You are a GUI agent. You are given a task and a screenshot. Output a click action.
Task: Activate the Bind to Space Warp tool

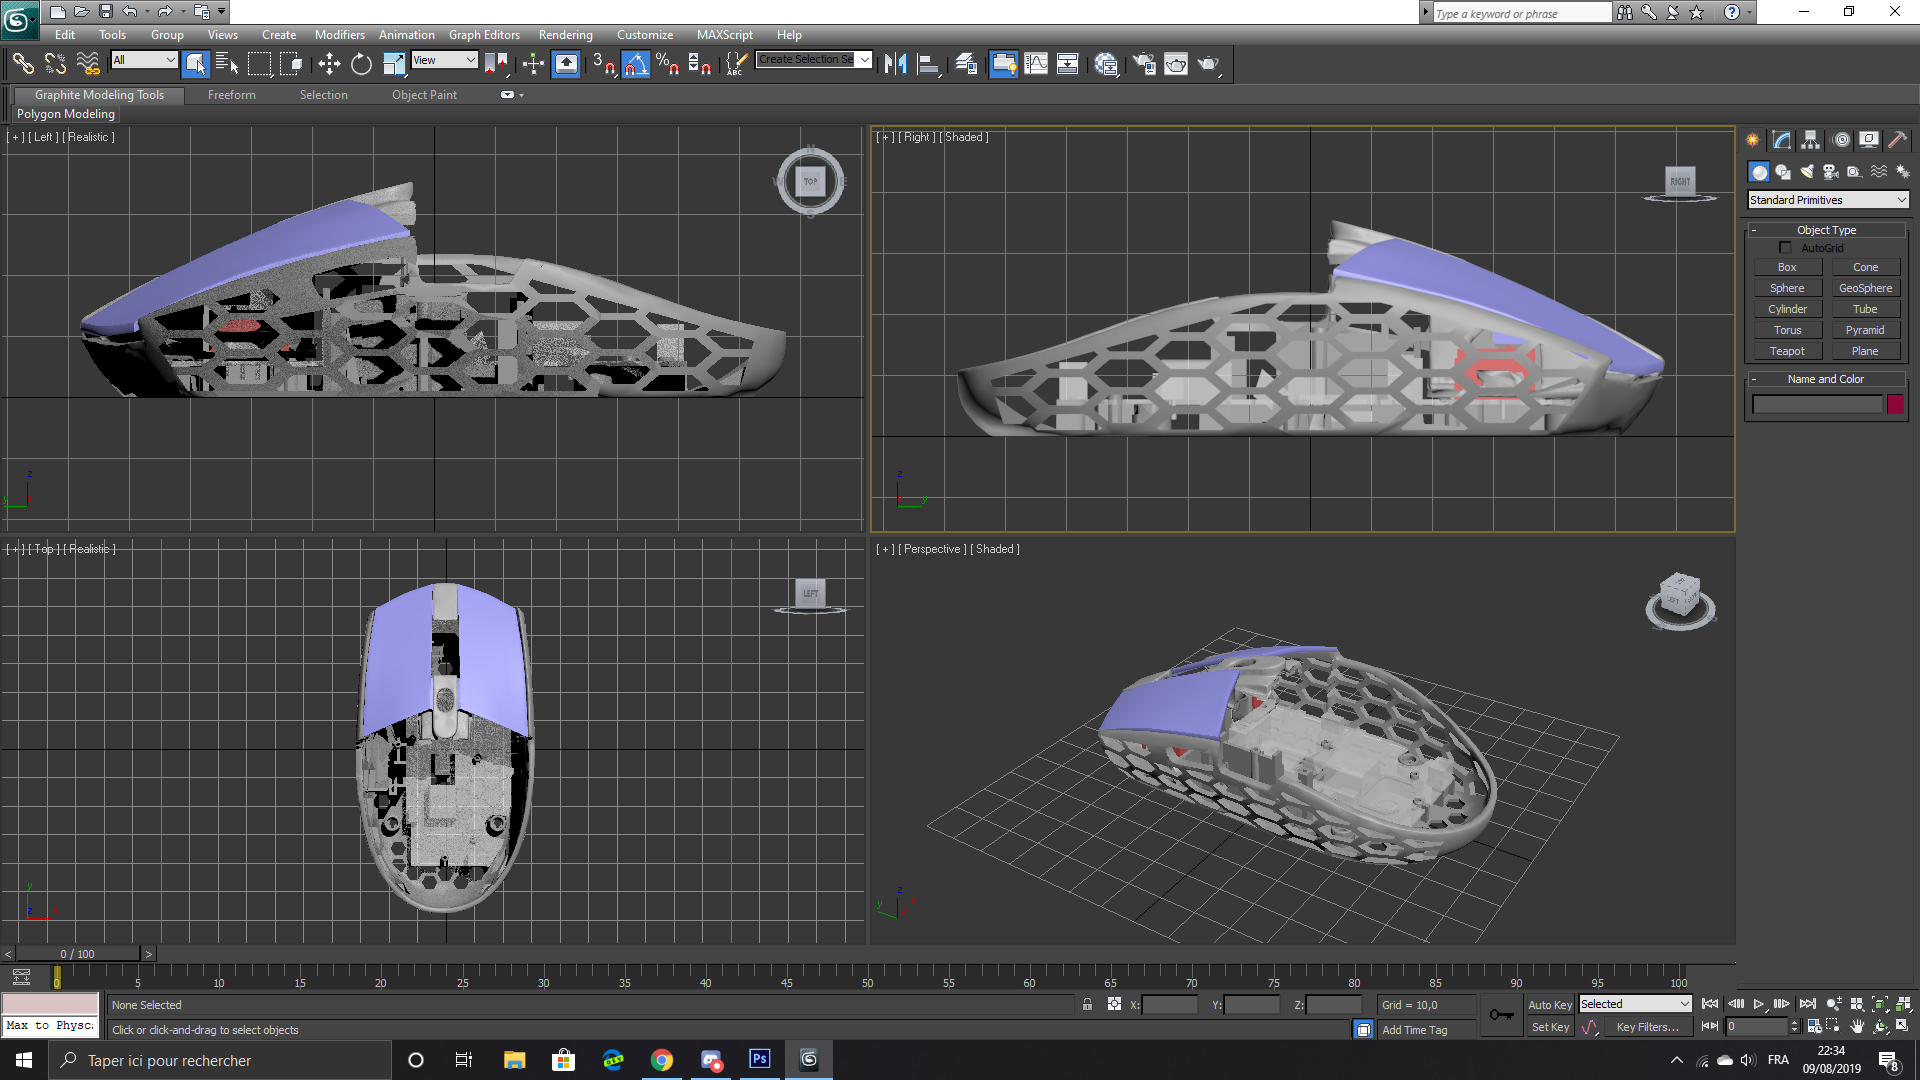click(89, 64)
